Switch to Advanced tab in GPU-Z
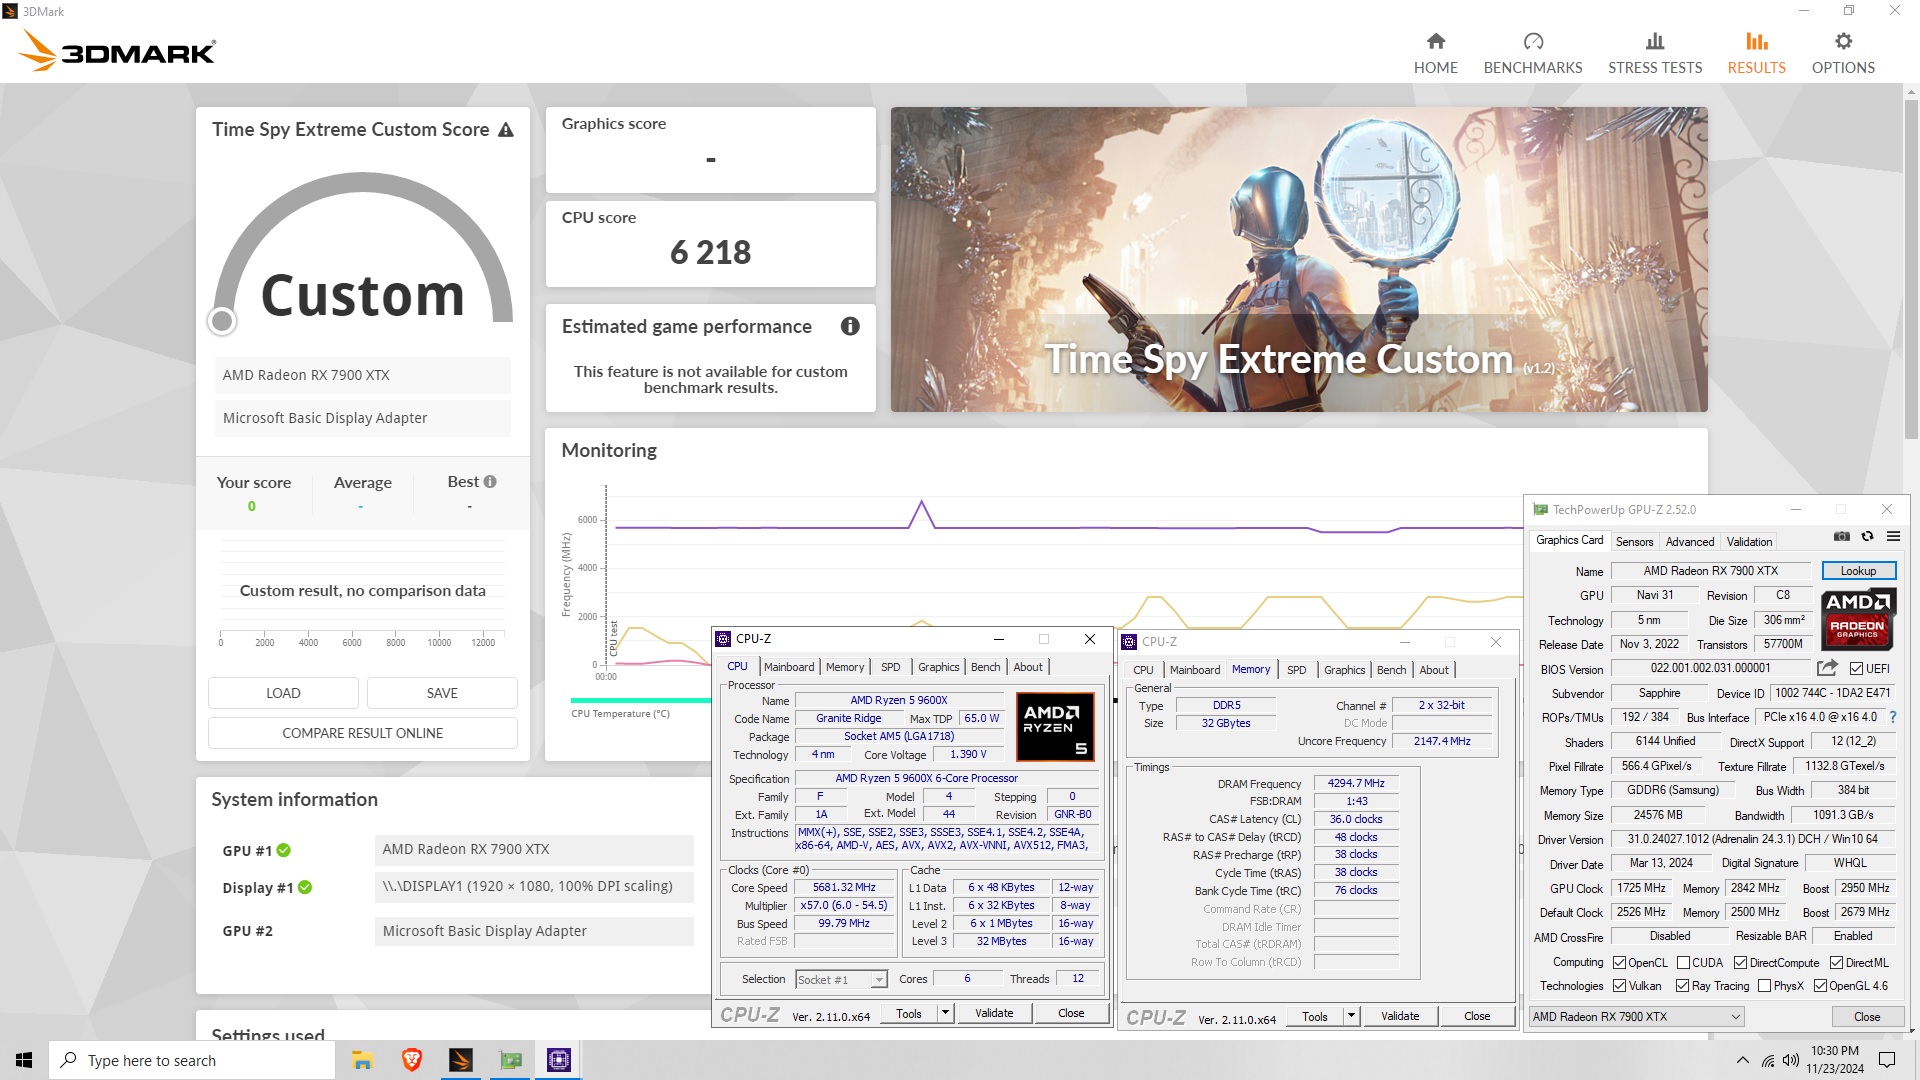The image size is (1920, 1080). pos(1689,542)
